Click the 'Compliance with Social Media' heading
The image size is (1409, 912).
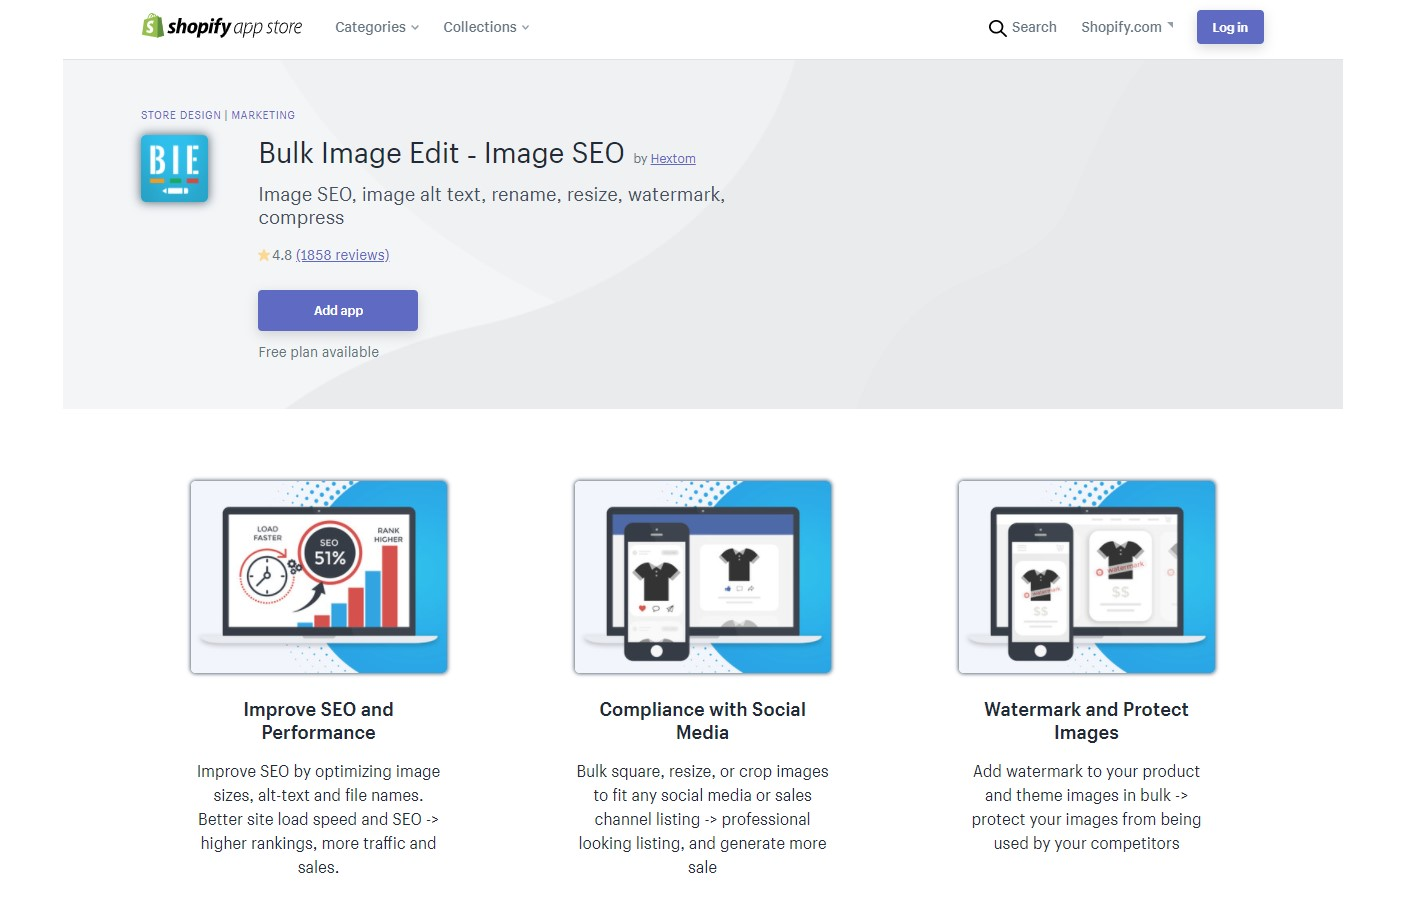703,721
